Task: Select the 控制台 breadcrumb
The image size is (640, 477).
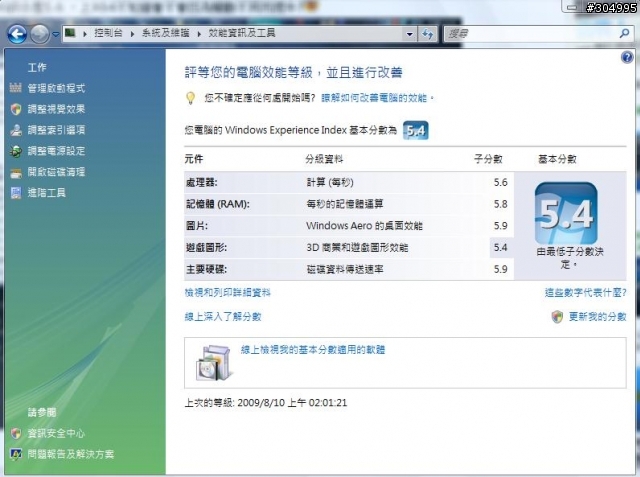Action: [x=108, y=33]
